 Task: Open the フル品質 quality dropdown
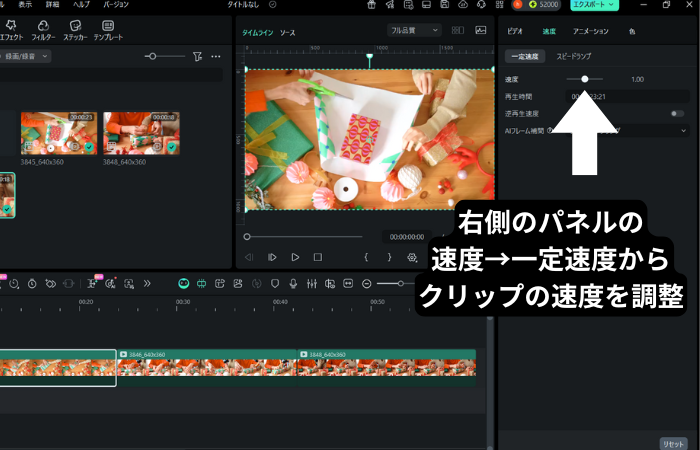[414, 30]
